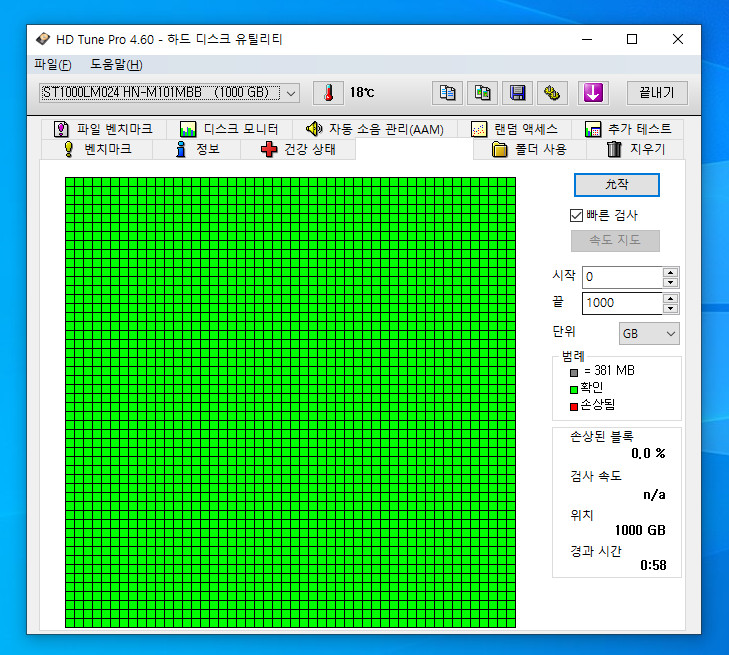729x655 pixels.
Task: Click the 끝내기 exit button
Action: point(656,93)
